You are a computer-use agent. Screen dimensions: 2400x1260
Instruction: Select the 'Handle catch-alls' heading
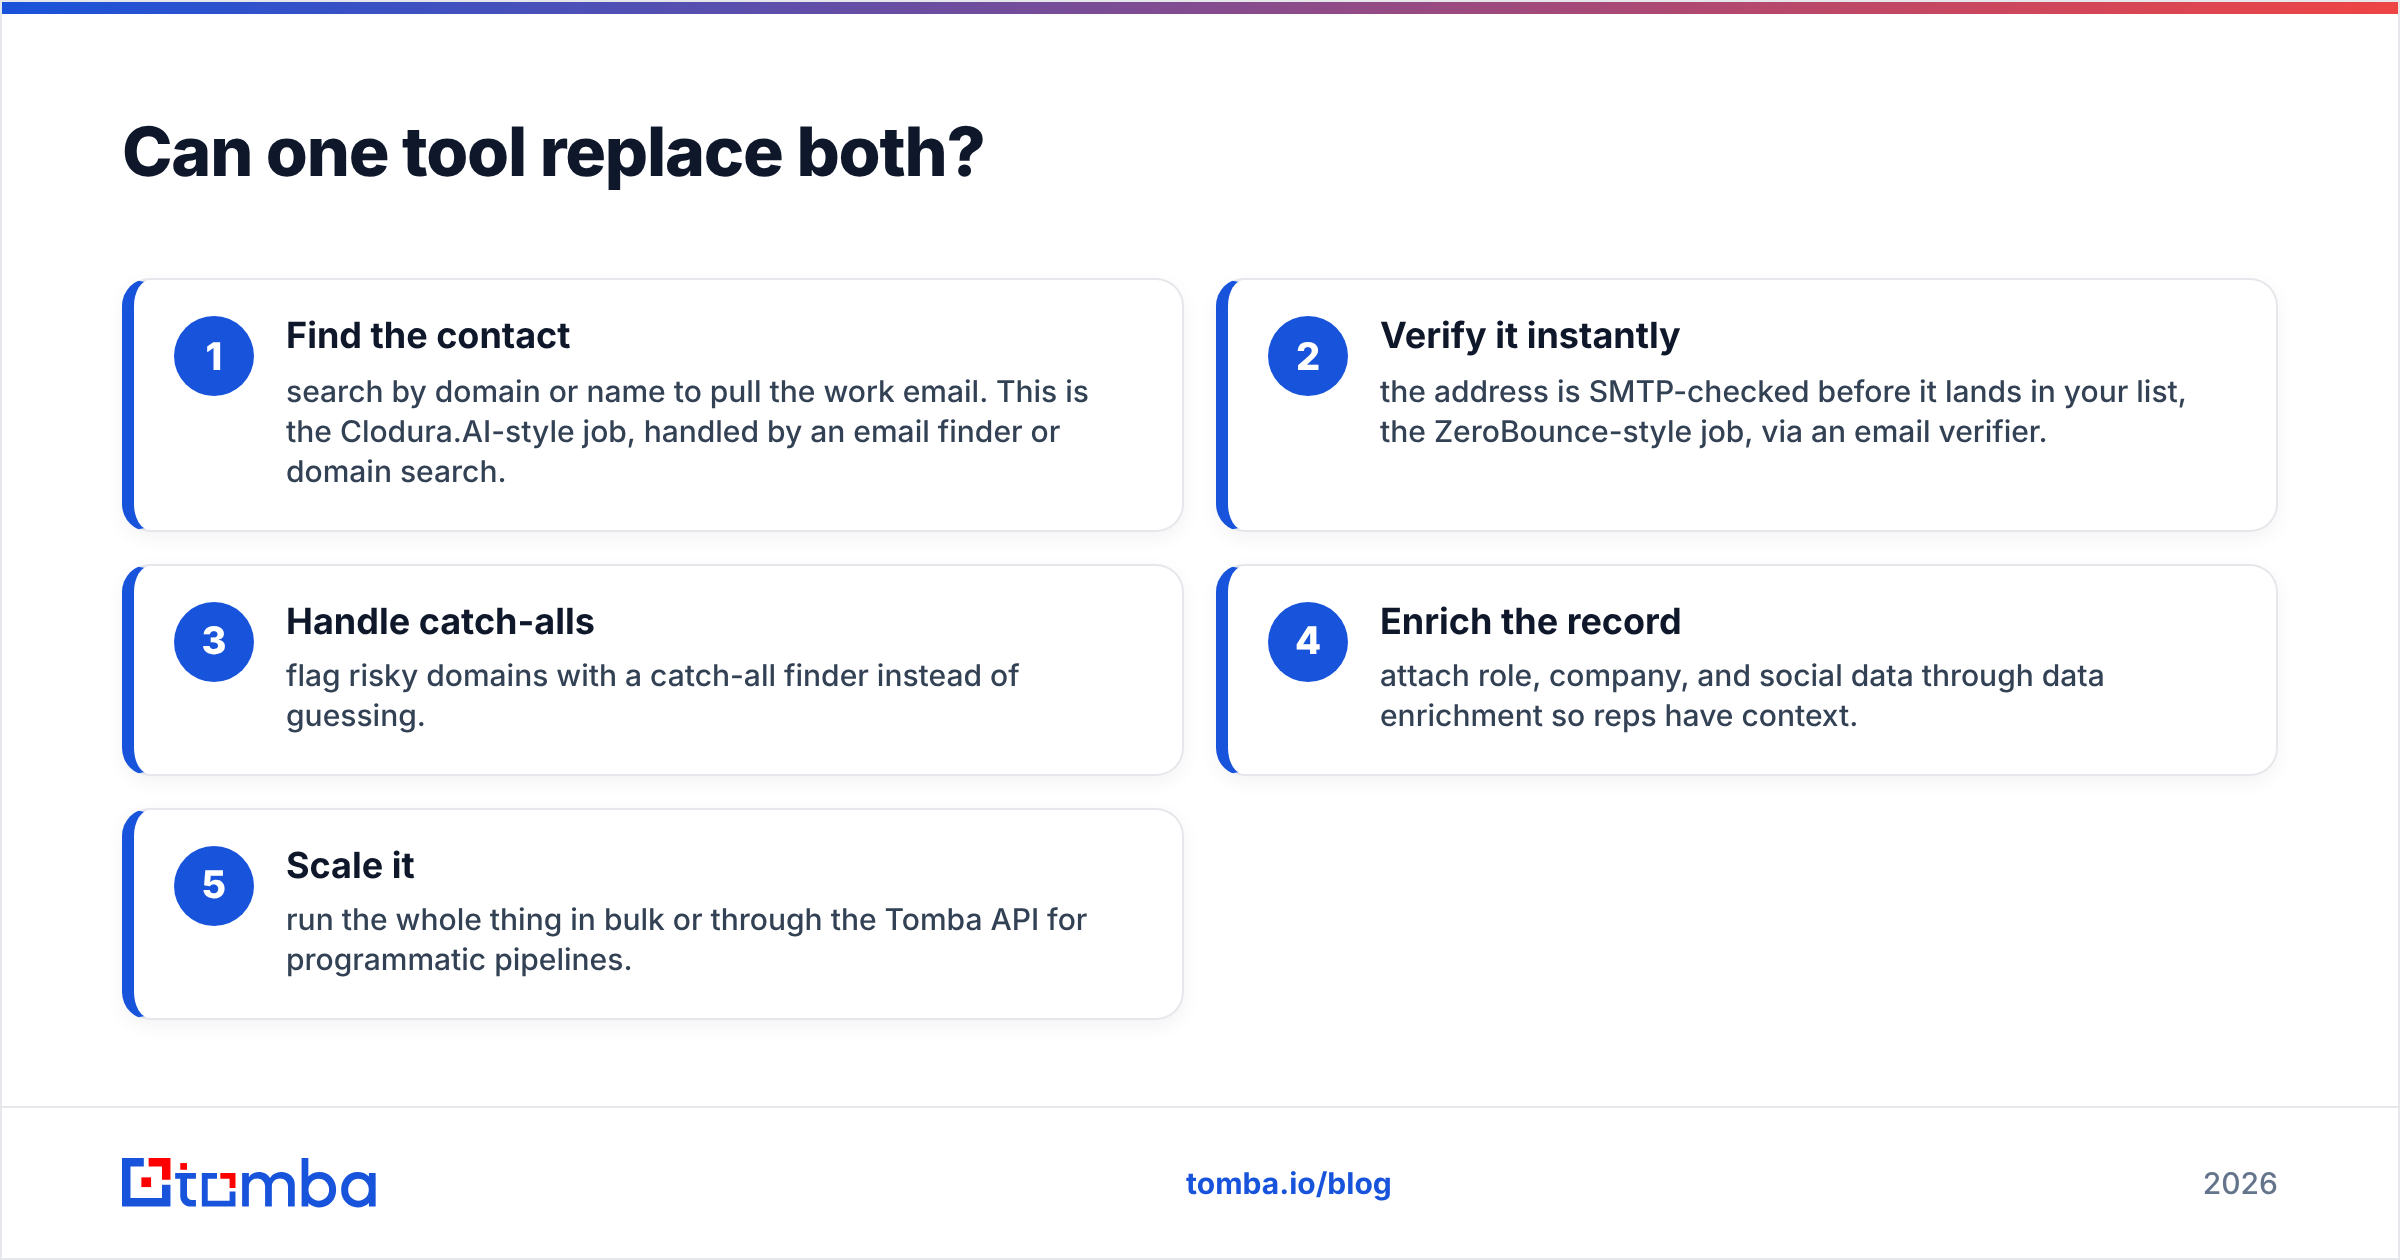click(440, 622)
